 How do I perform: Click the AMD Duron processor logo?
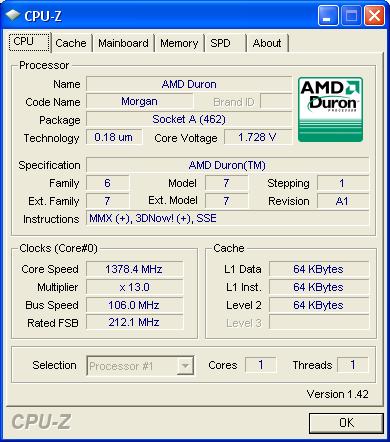[x=330, y=110]
